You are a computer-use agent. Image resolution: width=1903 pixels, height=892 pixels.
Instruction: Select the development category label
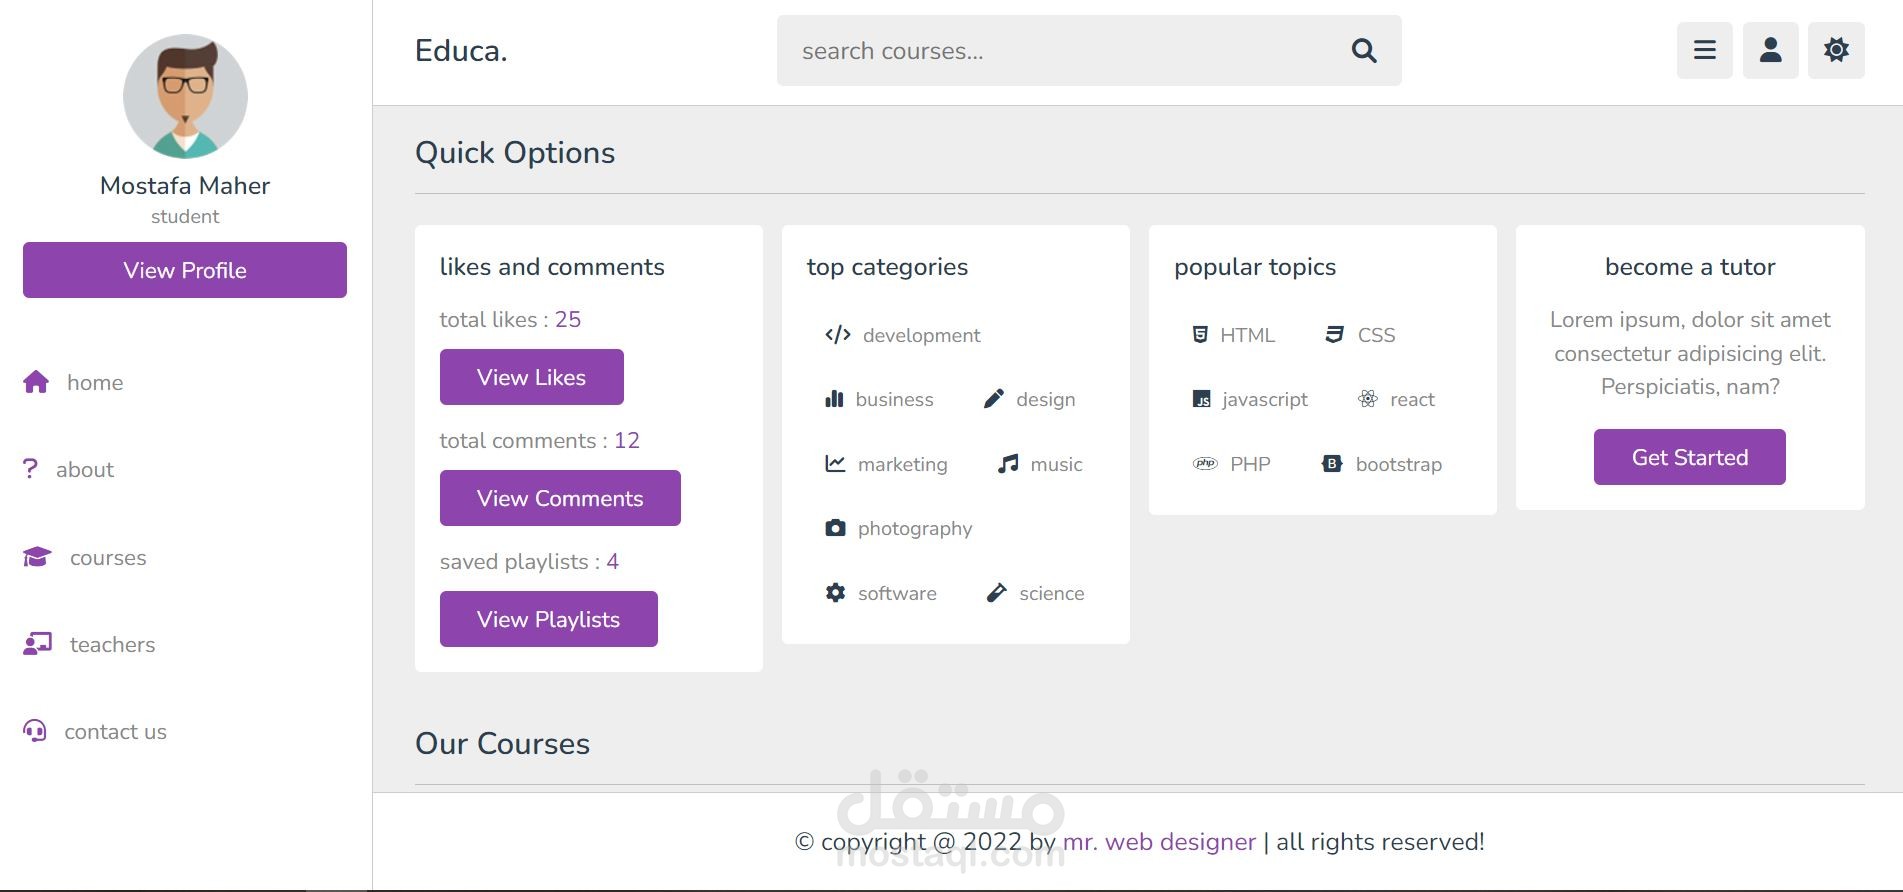(921, 335)
